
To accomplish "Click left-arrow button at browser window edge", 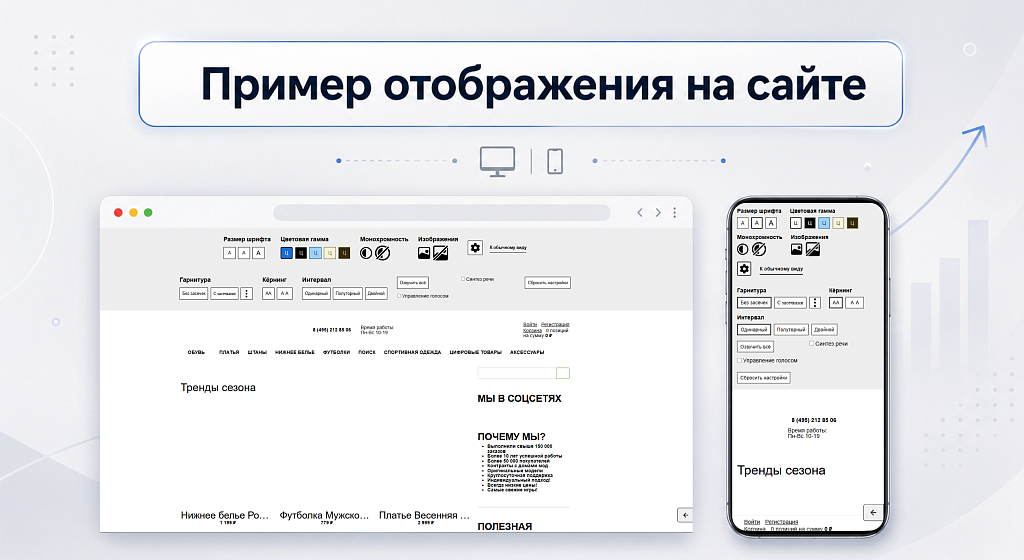I will click(684, 515).
